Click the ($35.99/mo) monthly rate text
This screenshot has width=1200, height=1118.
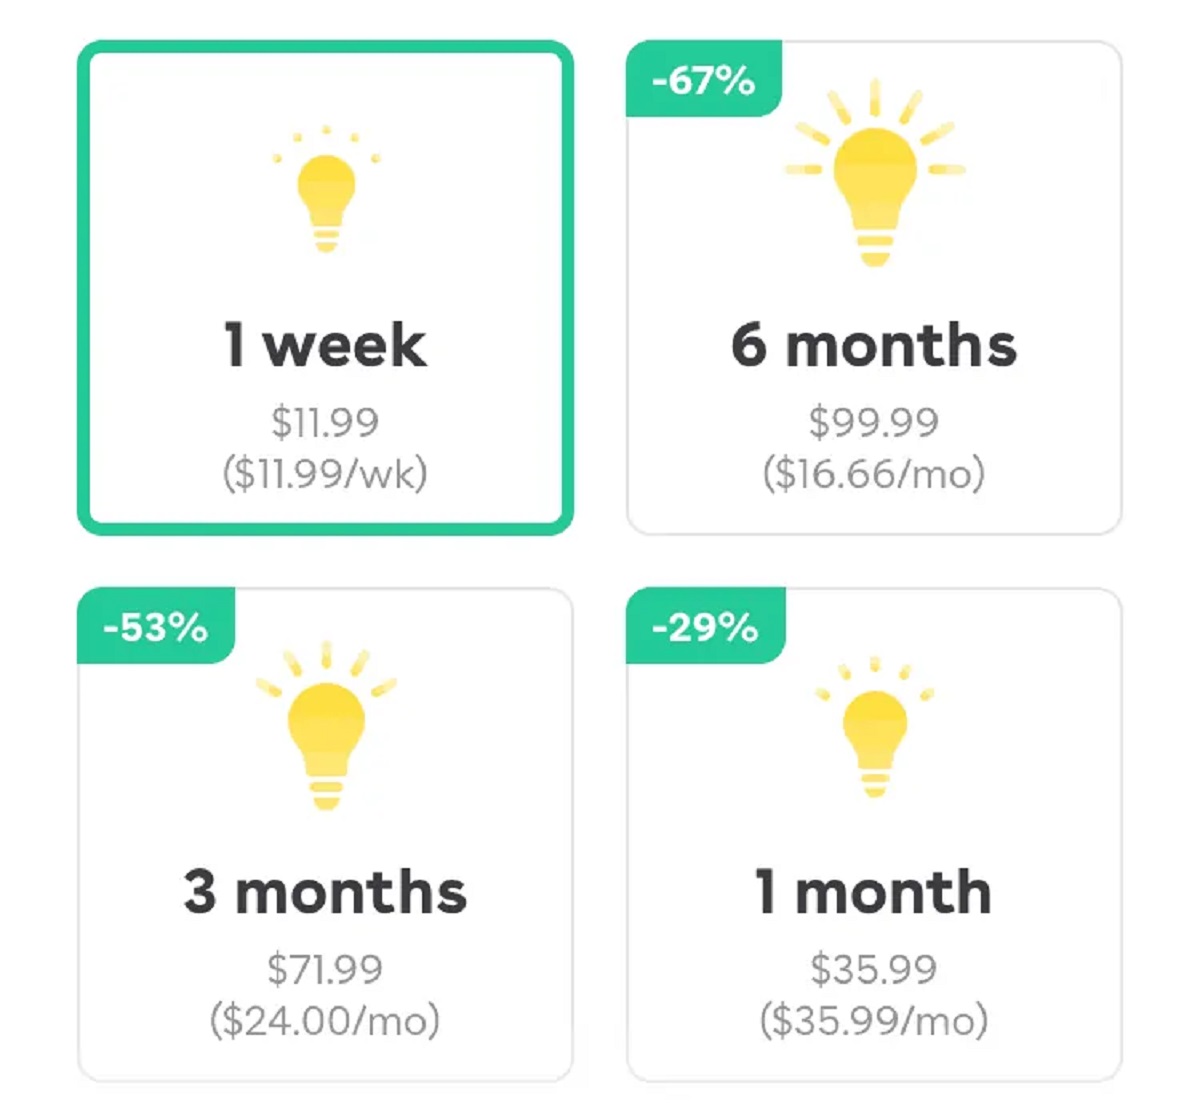tap(874, 1021)
